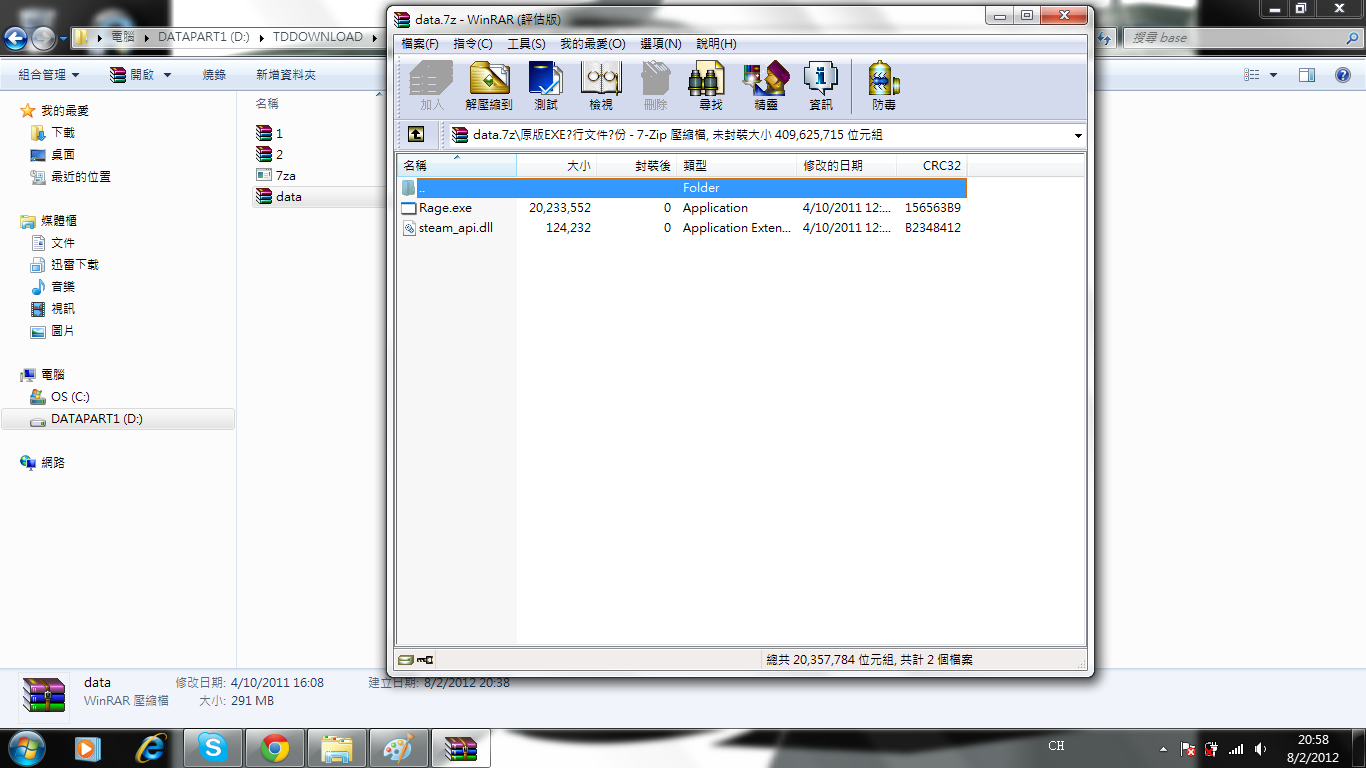This screenshot has height=768, width=1366.
Task: Open the Wizard (精靈) toolbar icon
Action: 766,86
